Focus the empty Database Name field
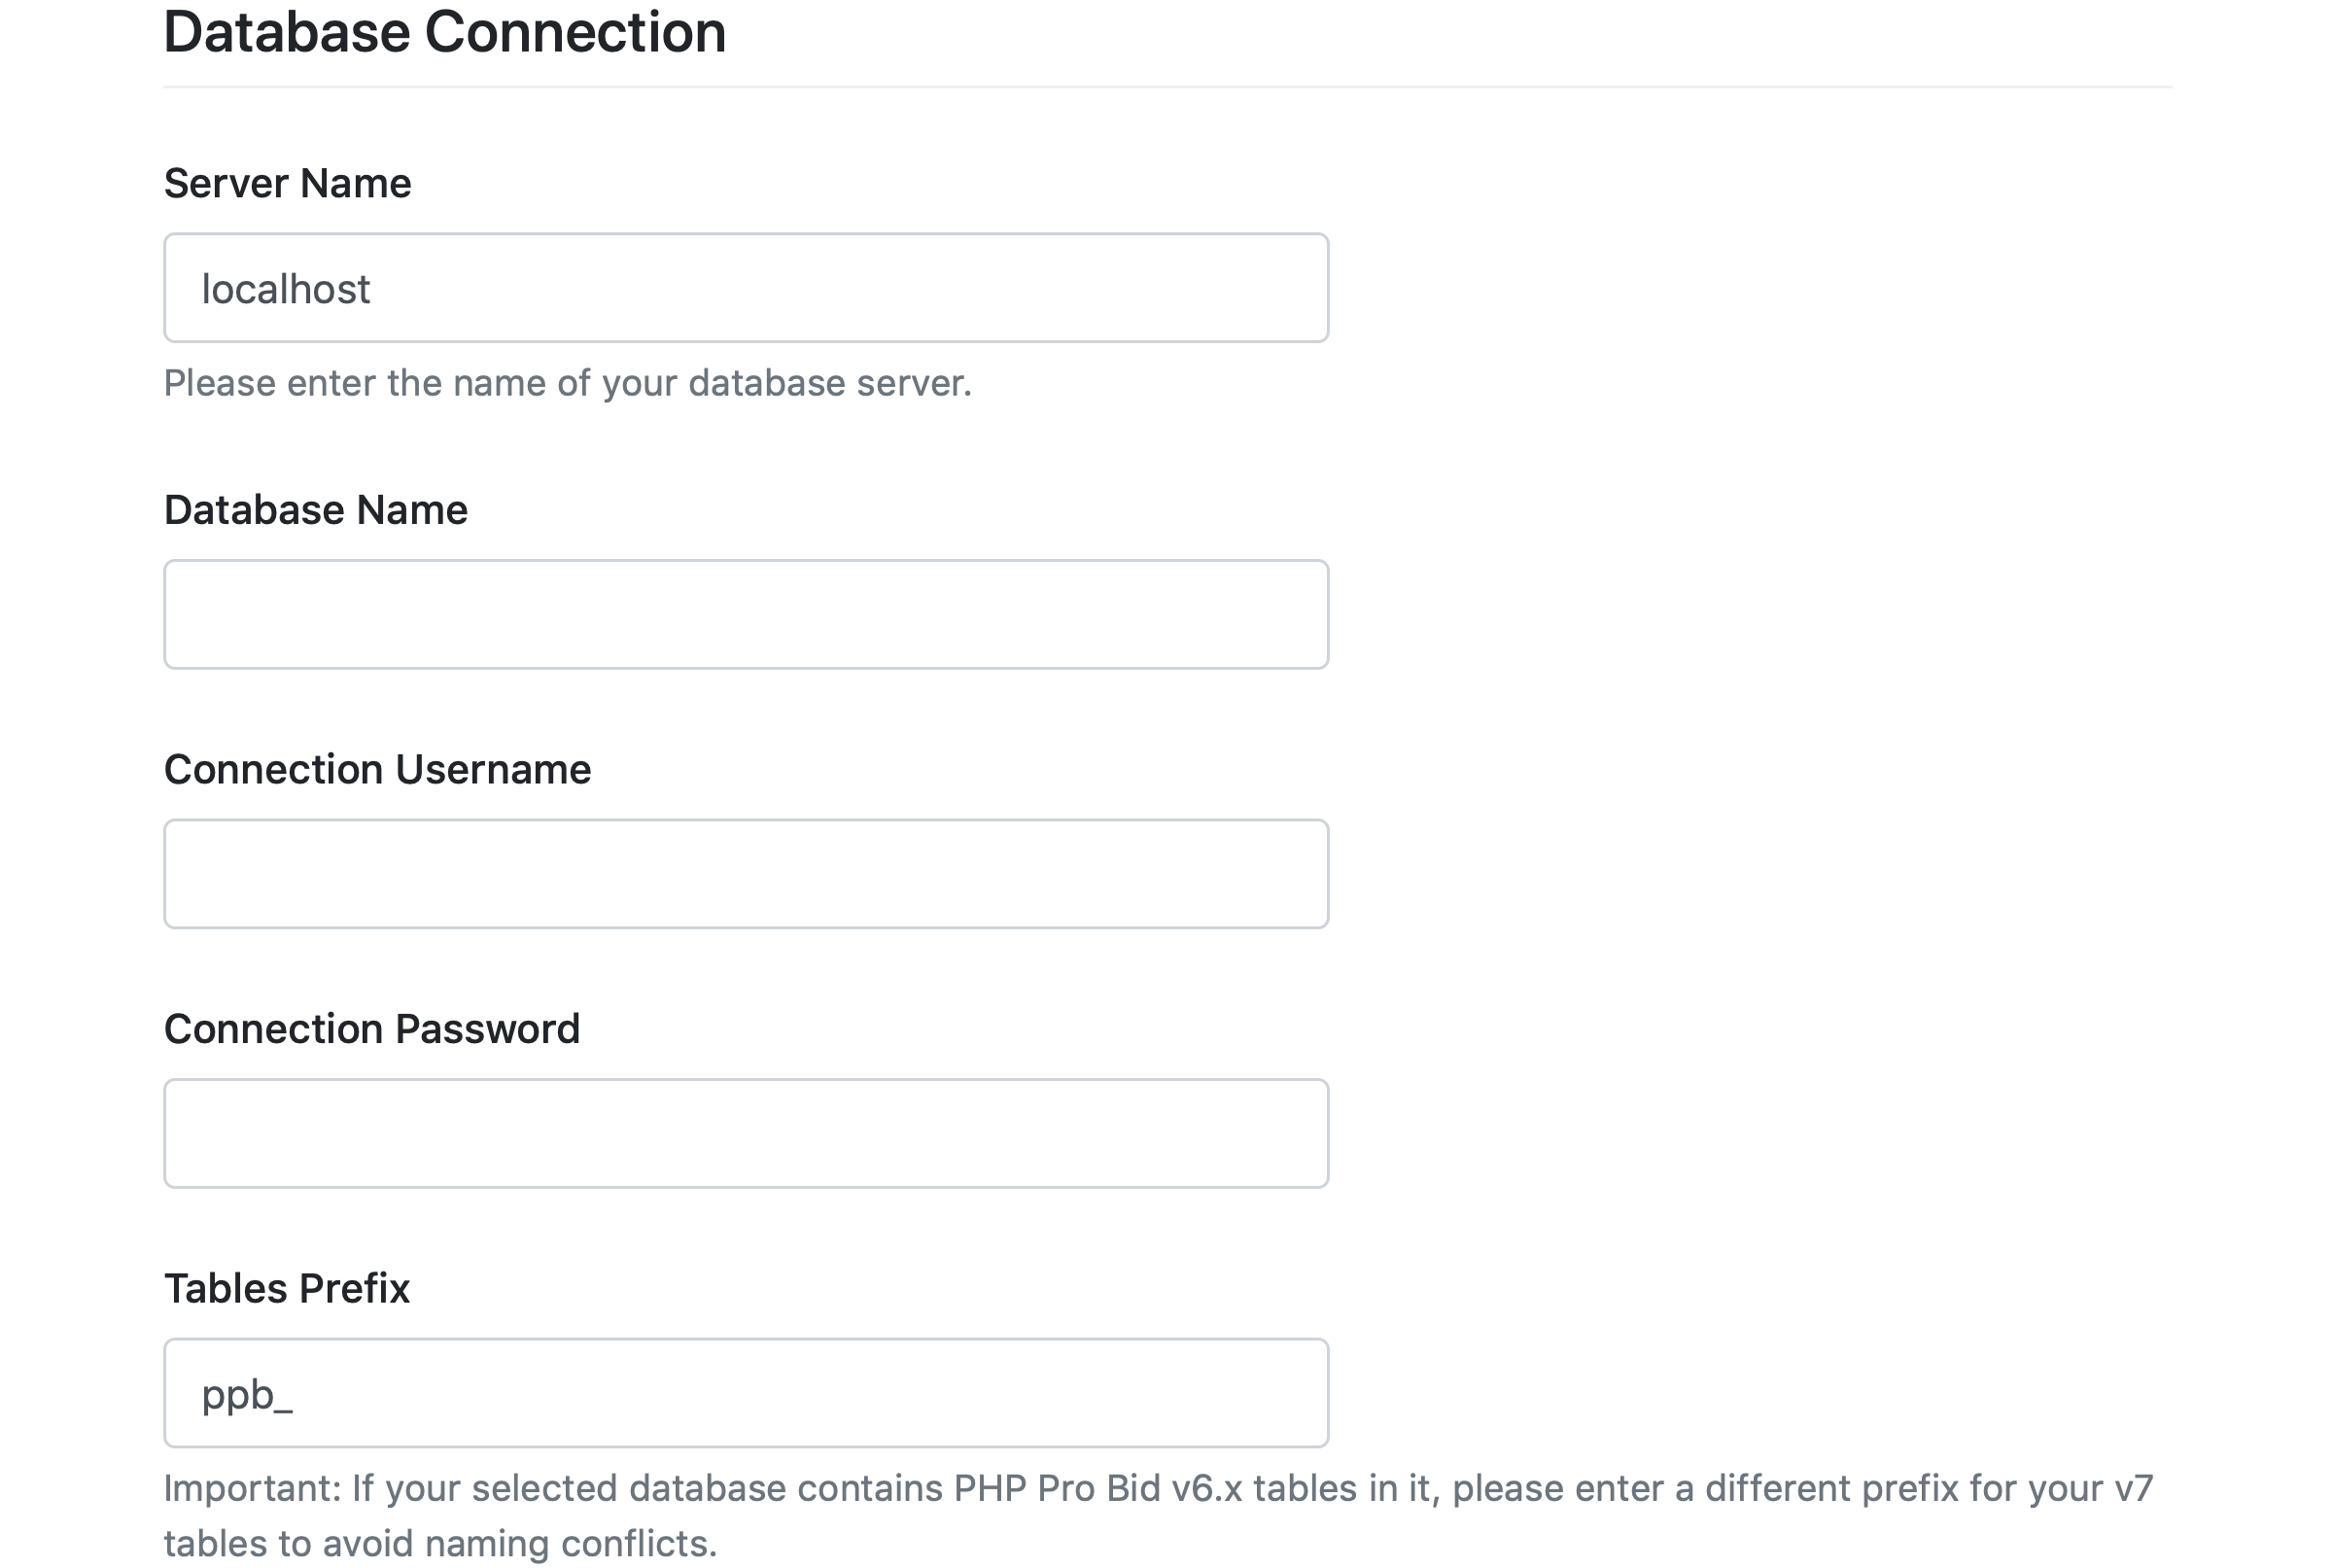This screenshot has width=2333, height=1568. click(x=746, y=614)
